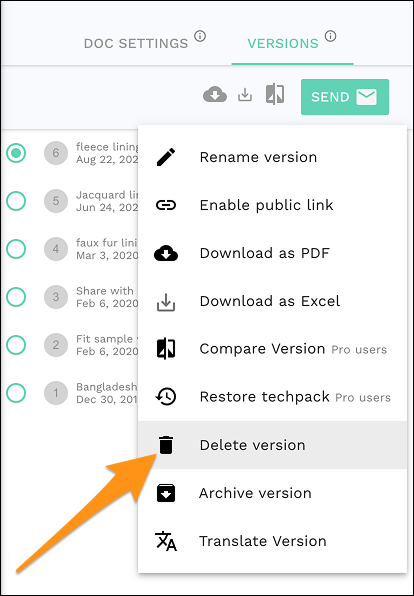Click the 'faux fur' version name
Screen dimensions: 414x596
tap(107, 243)
